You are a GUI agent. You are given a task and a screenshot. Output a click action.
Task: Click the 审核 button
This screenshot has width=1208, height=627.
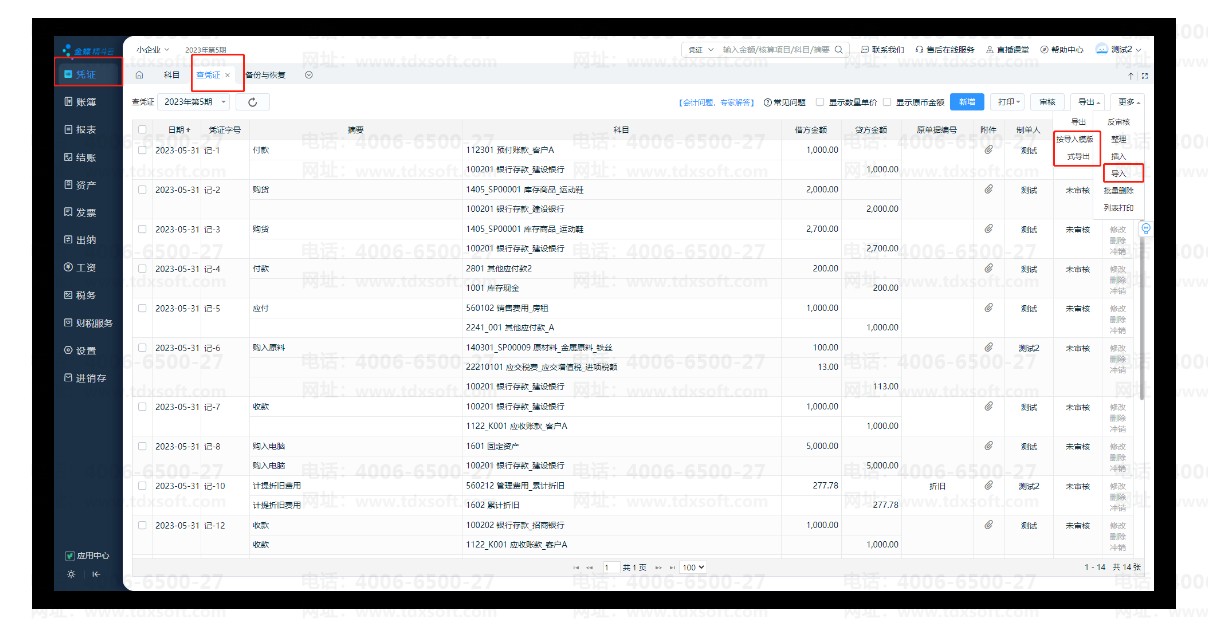[1047, 102]
